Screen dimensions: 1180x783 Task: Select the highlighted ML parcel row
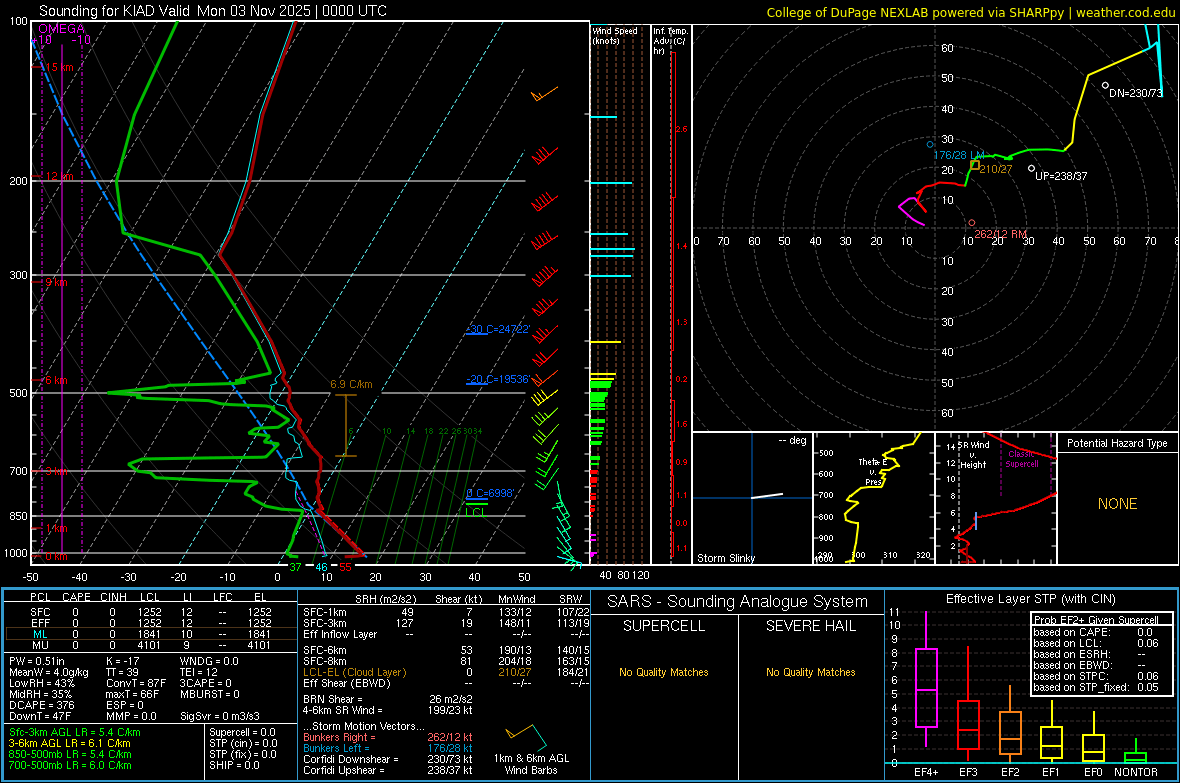click(150, 634)
